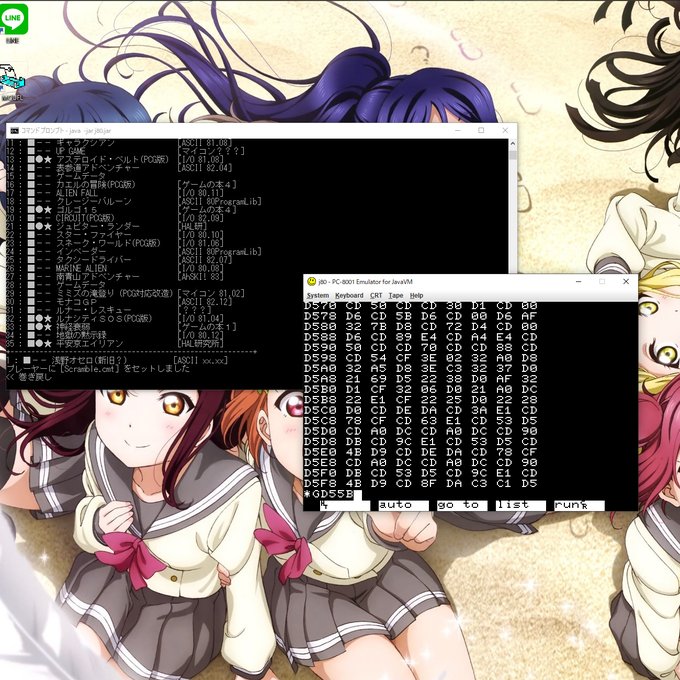The width and height of the screenshot is (680, 680).
Task: Close the j80 emulator window
Action: (626, 281)
